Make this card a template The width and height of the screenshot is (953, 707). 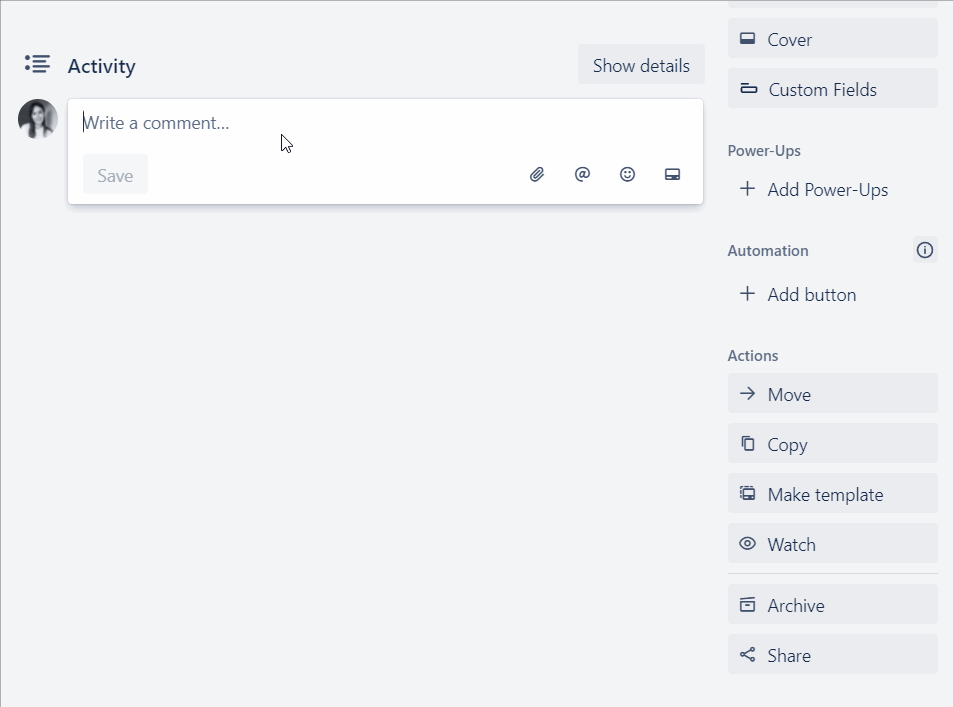(824, 494)
